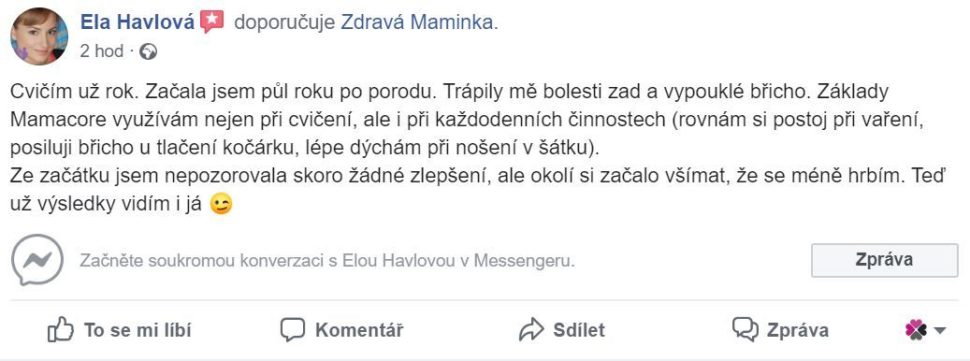Choose the Sdílet text label
970x361 pixels.
tap(579, 330)
